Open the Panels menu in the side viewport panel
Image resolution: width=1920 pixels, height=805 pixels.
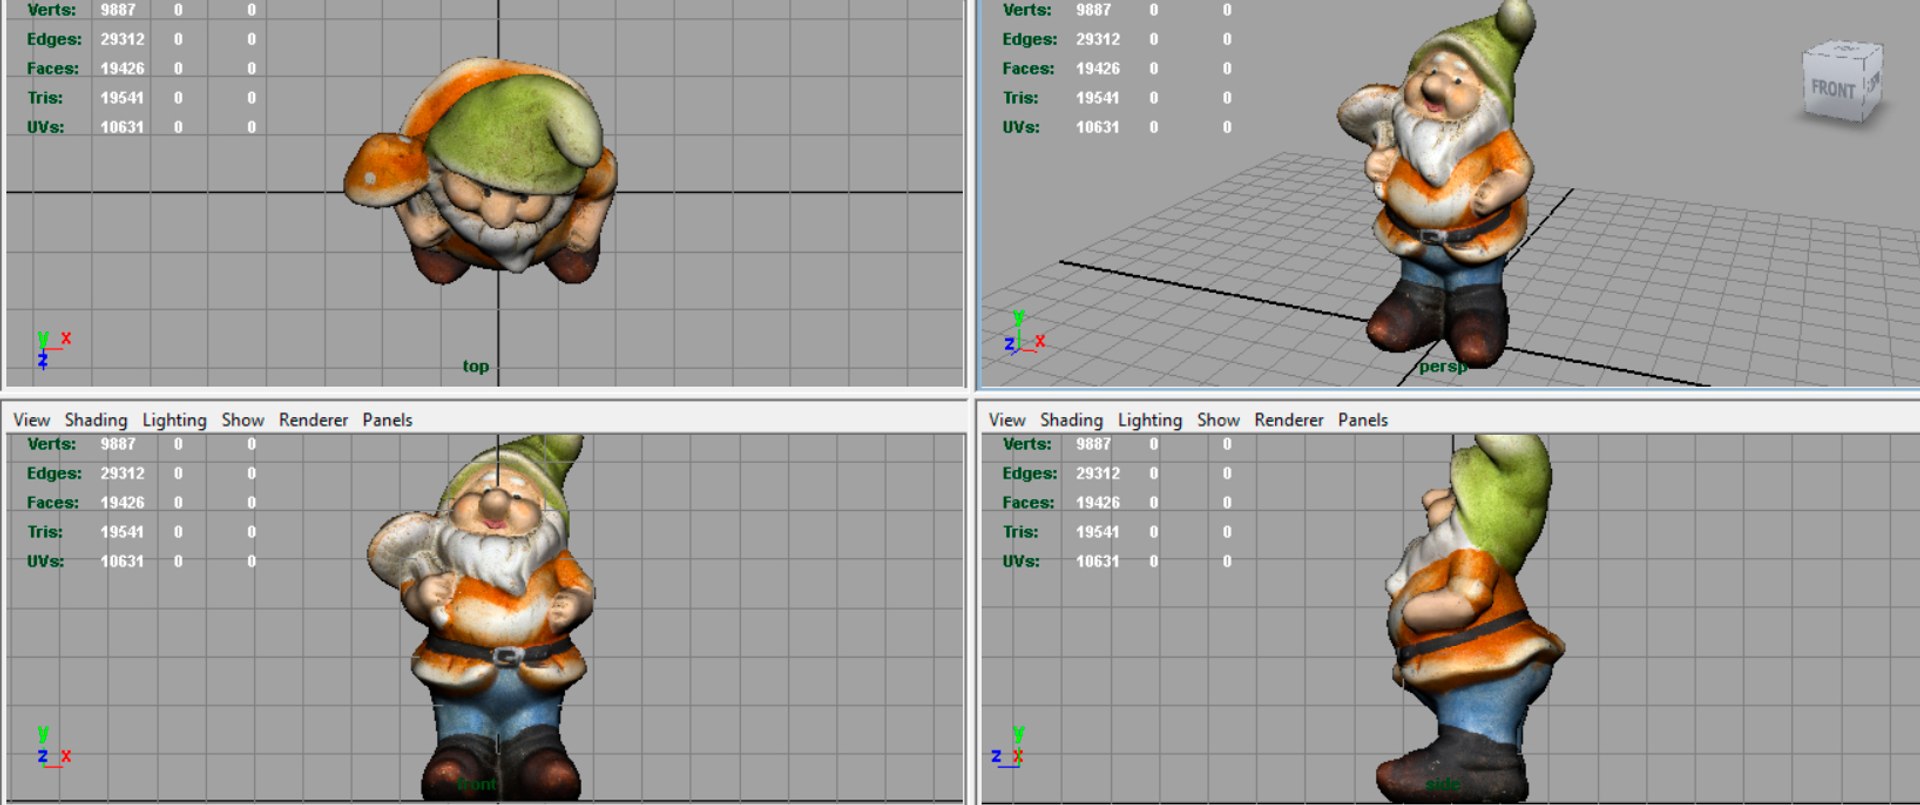point(1363,420)
